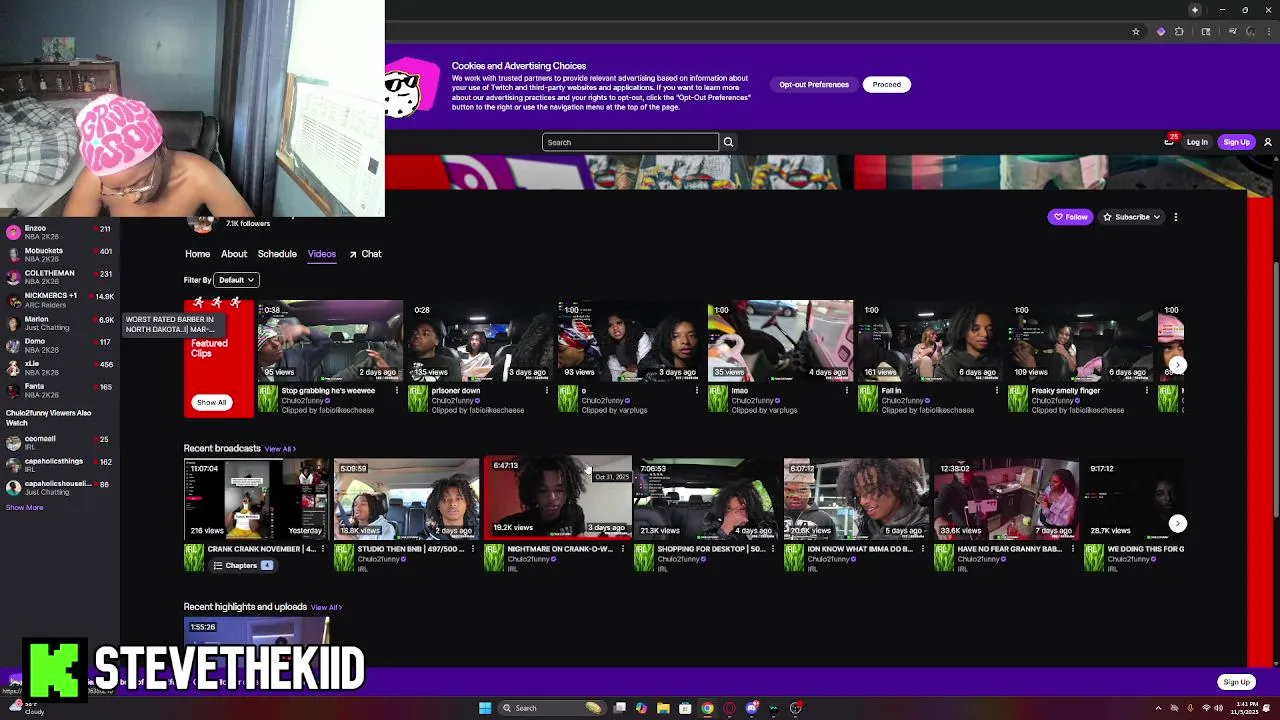1280x720 pixels.
Task: Open the 'STUDIO THEN BNB' broadcast thumbnail
Action: (406, 499)
